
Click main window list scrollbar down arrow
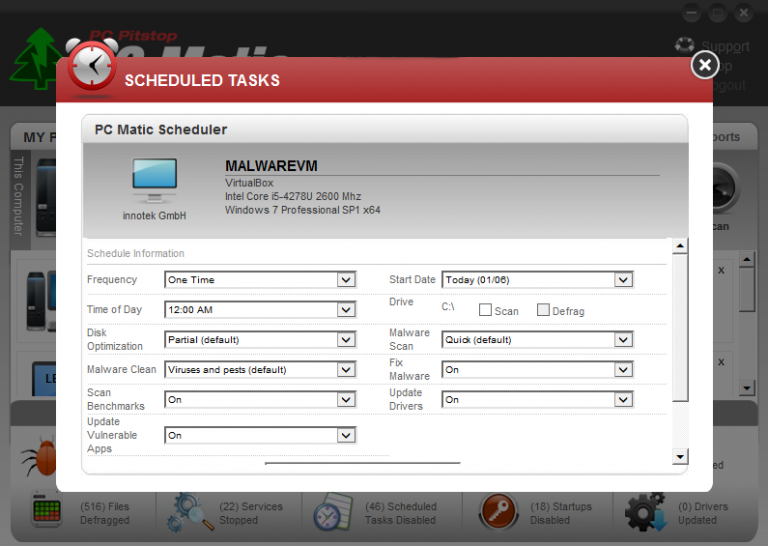[746, 388]
